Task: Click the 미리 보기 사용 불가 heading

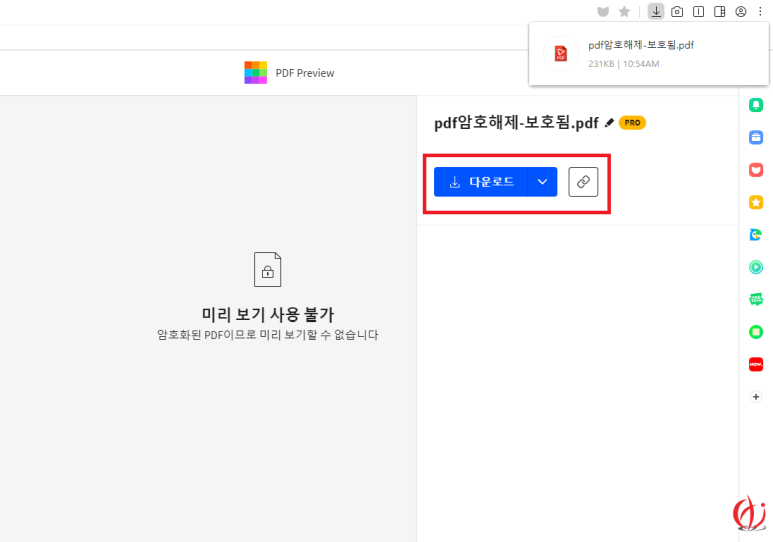Action: [x=268, y=314]
